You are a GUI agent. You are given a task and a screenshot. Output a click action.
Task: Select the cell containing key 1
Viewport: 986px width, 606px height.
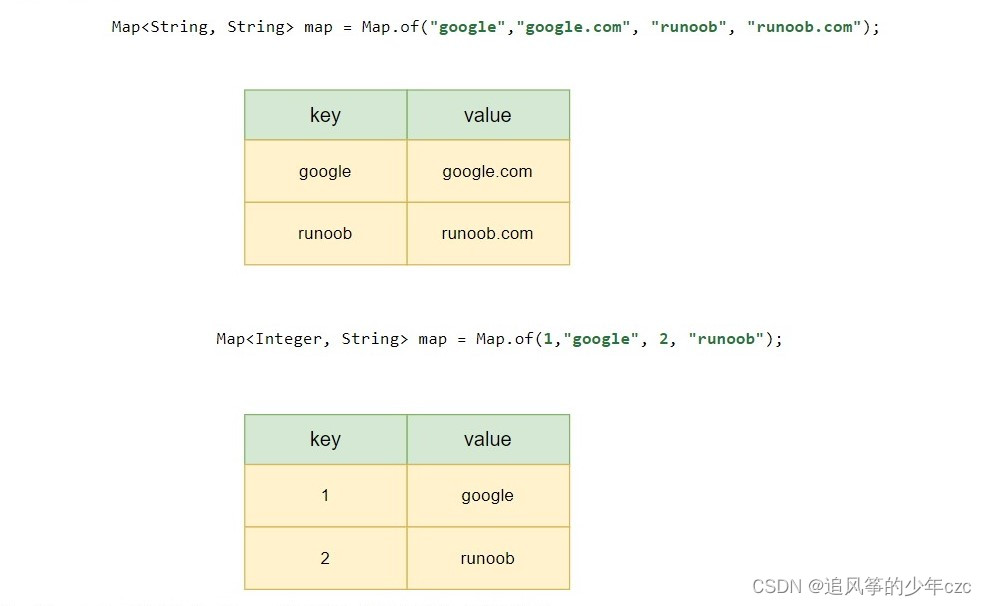click(326, 495)
